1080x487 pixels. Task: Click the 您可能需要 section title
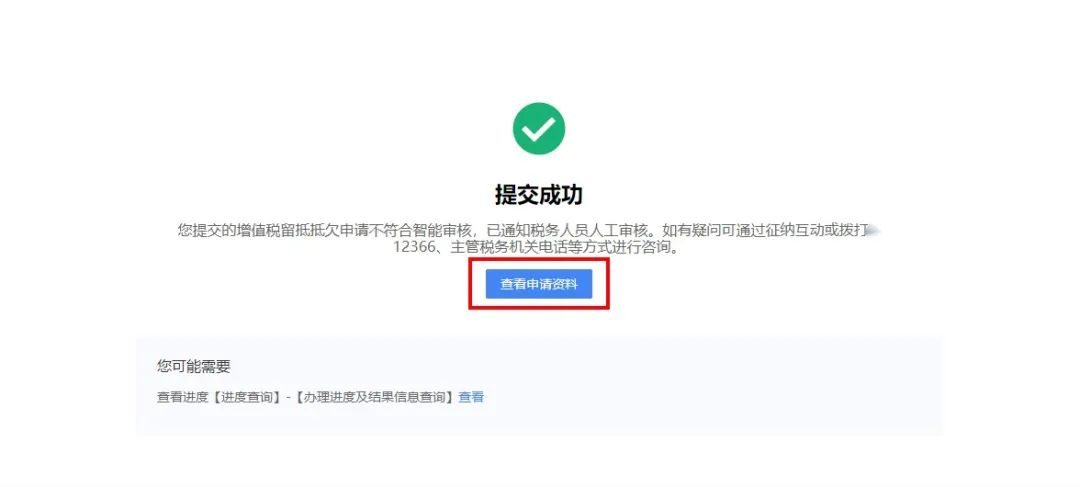tap(194, 366)
